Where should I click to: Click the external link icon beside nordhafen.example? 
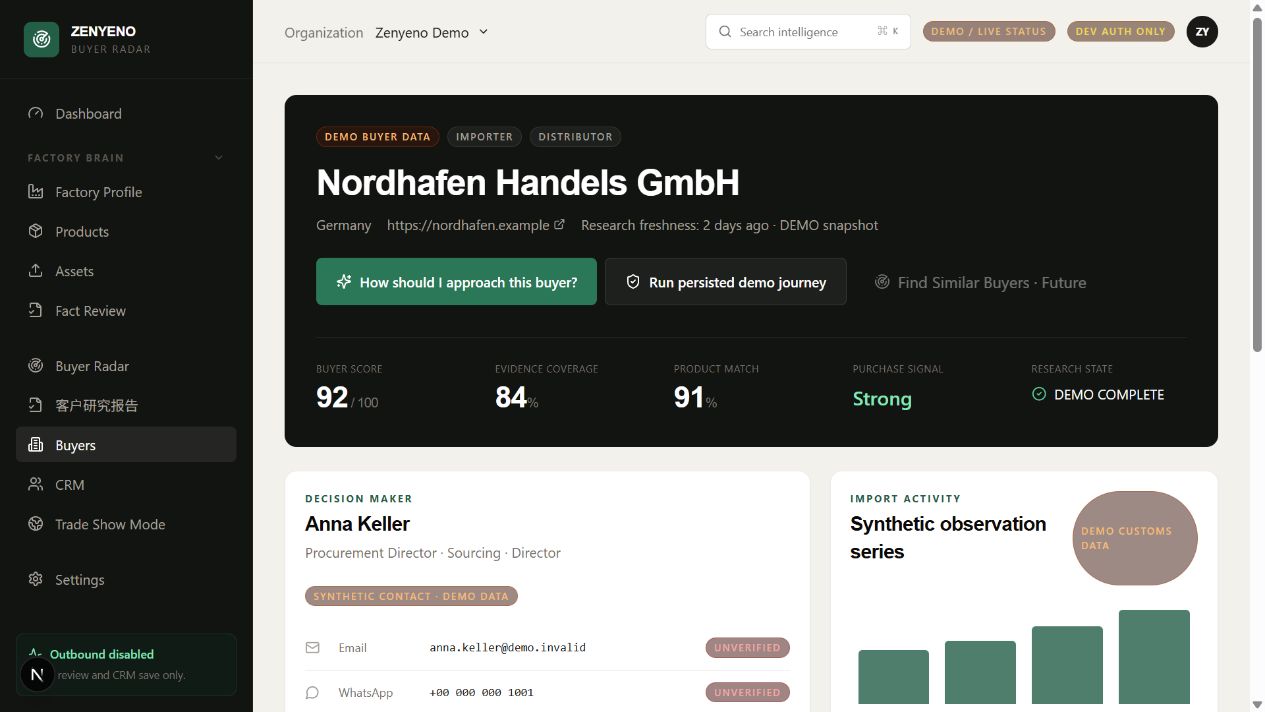(x=559, y=225)
